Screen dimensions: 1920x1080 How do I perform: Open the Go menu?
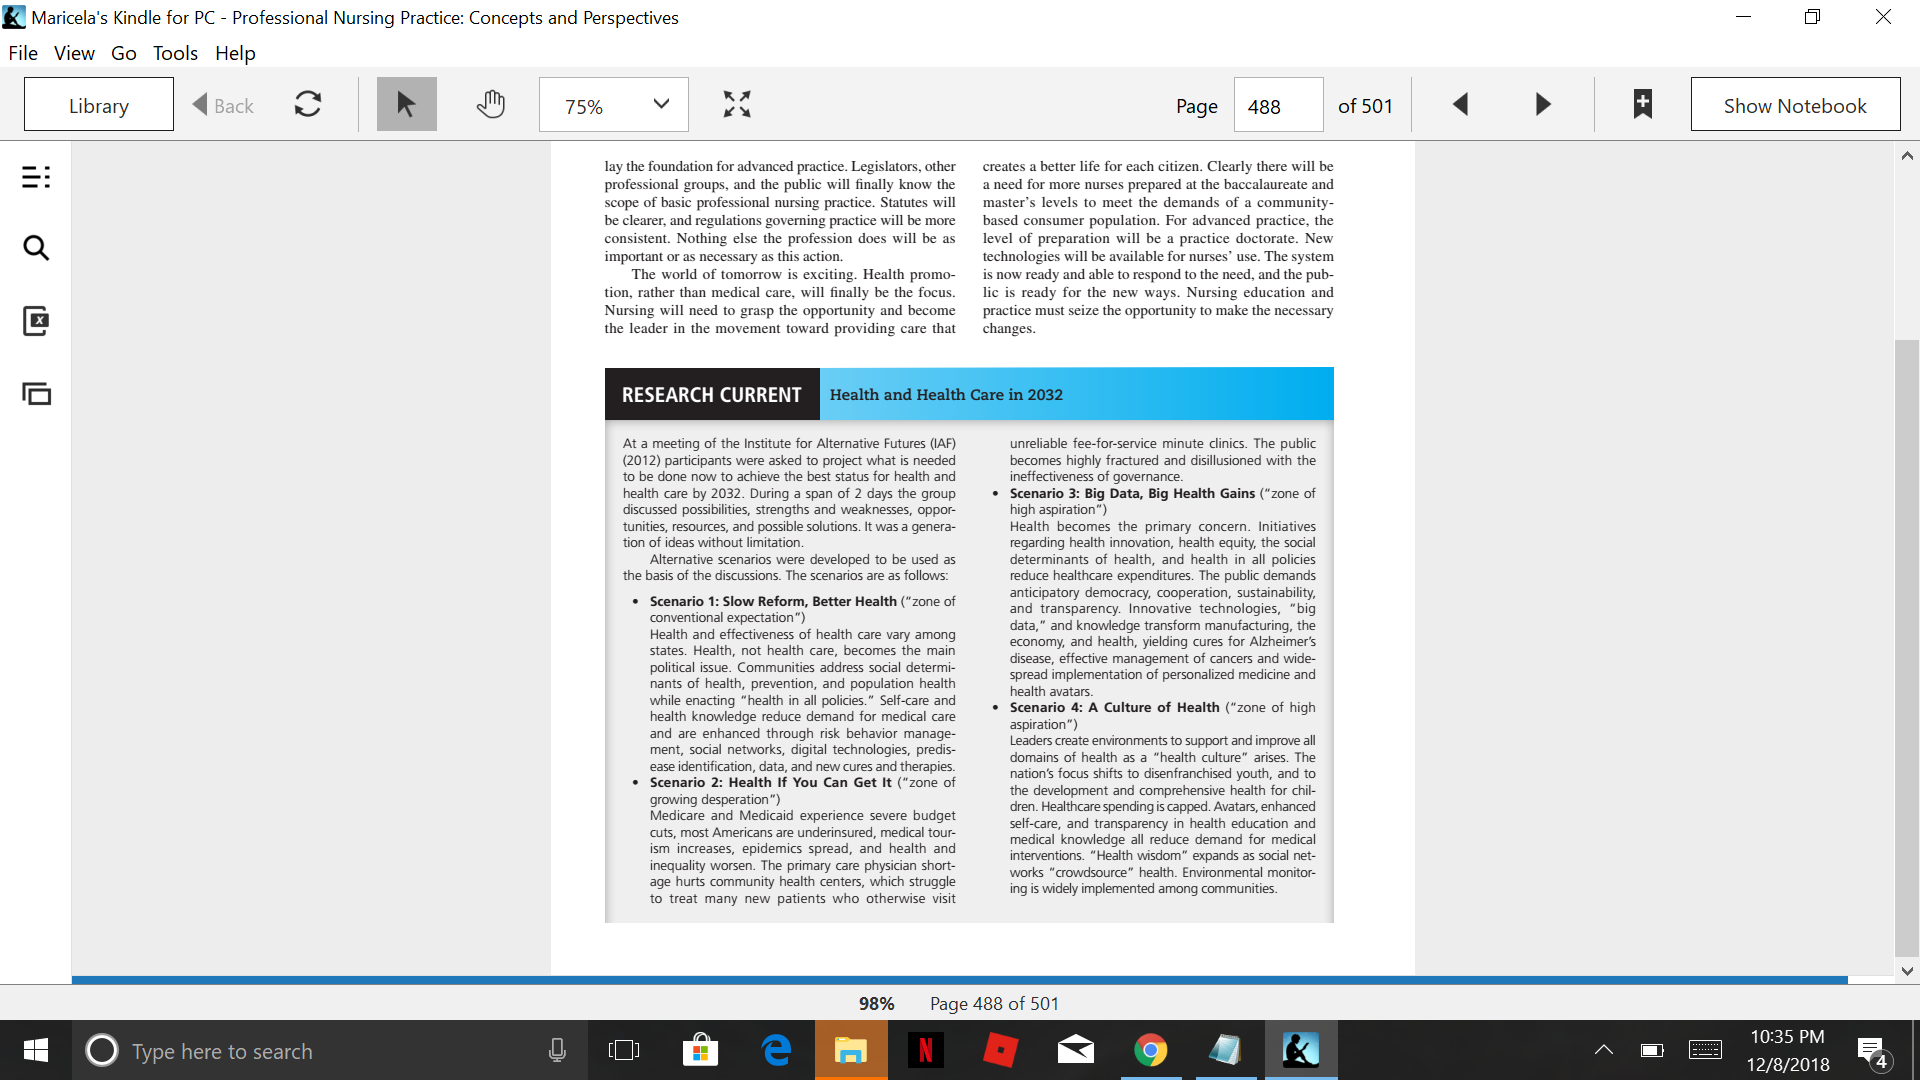124,53
